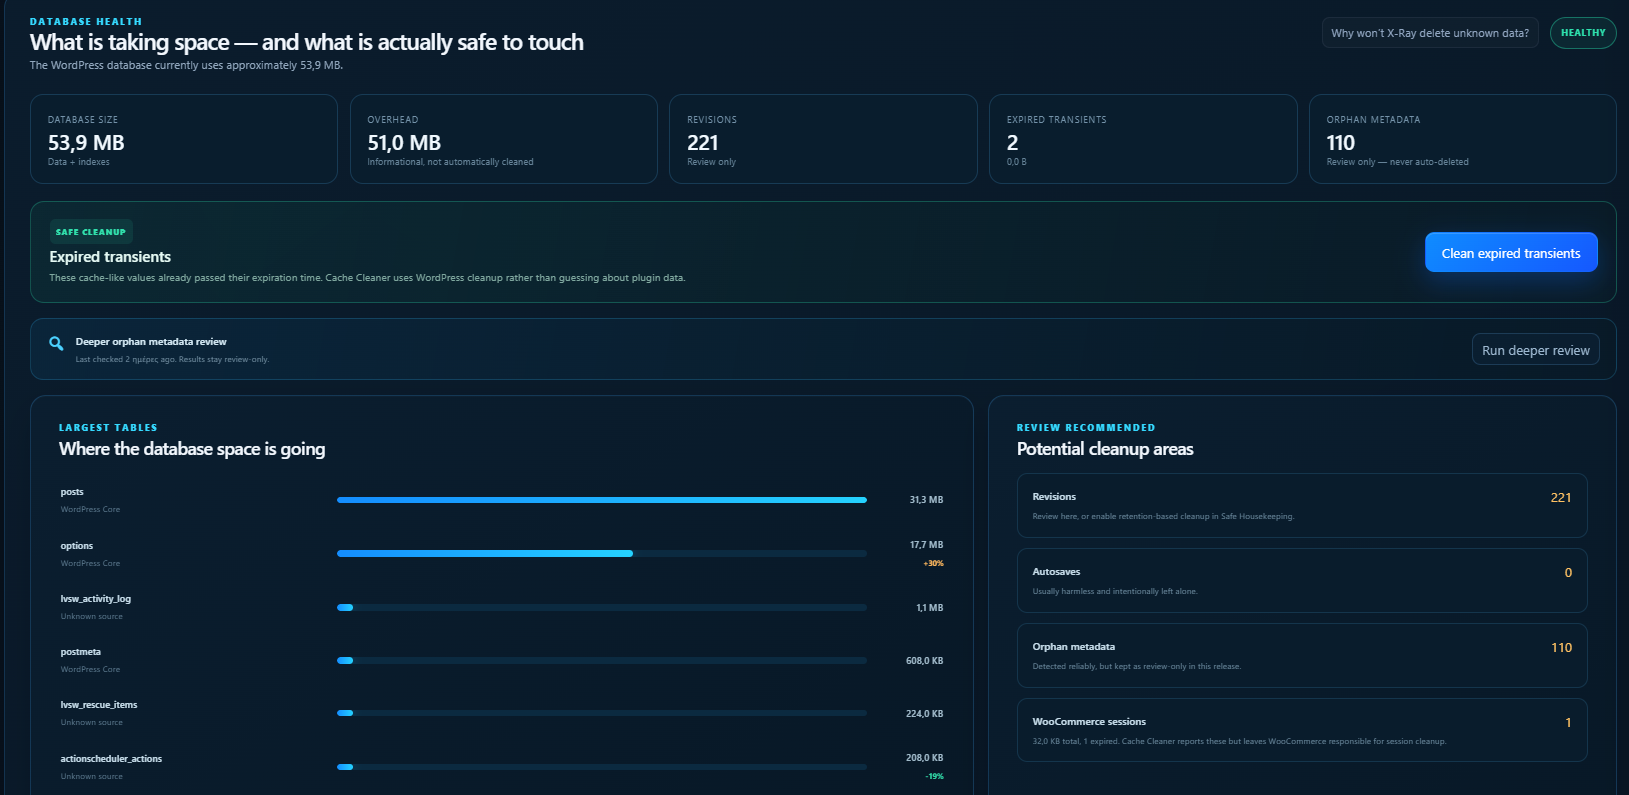This screenshot has width=1629, height=795.
Task: Click the Clean expired transients button
Action: pyautogui.click(x=1510, y=253)
